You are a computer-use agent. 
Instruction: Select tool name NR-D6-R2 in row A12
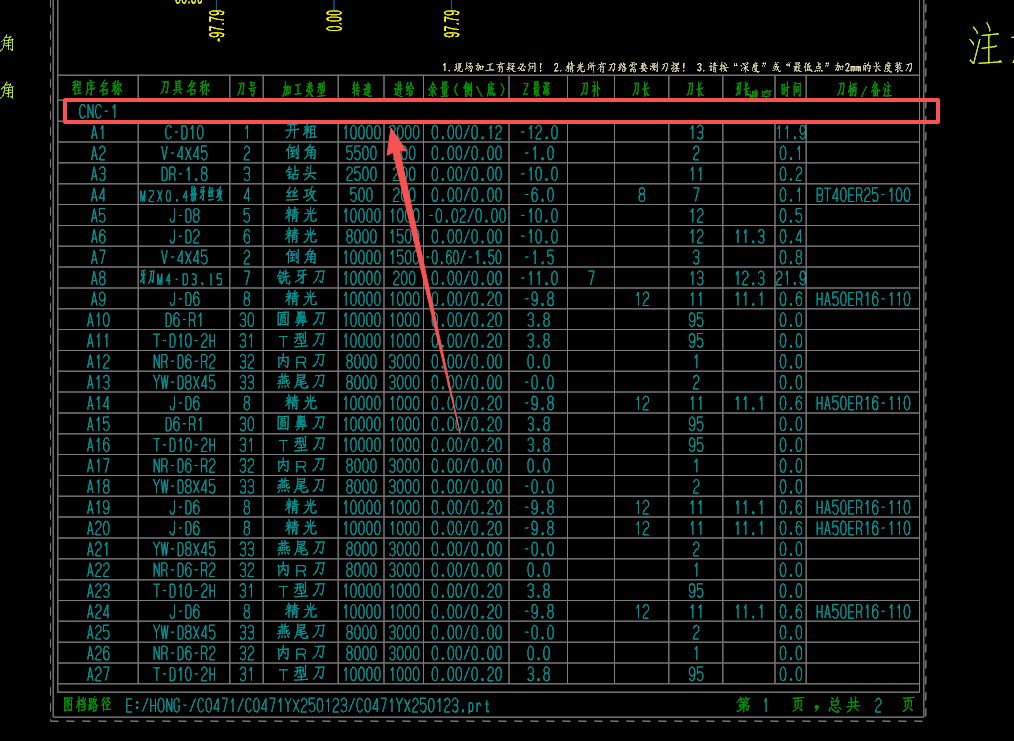pyautogui.click(x=184, y=361)
